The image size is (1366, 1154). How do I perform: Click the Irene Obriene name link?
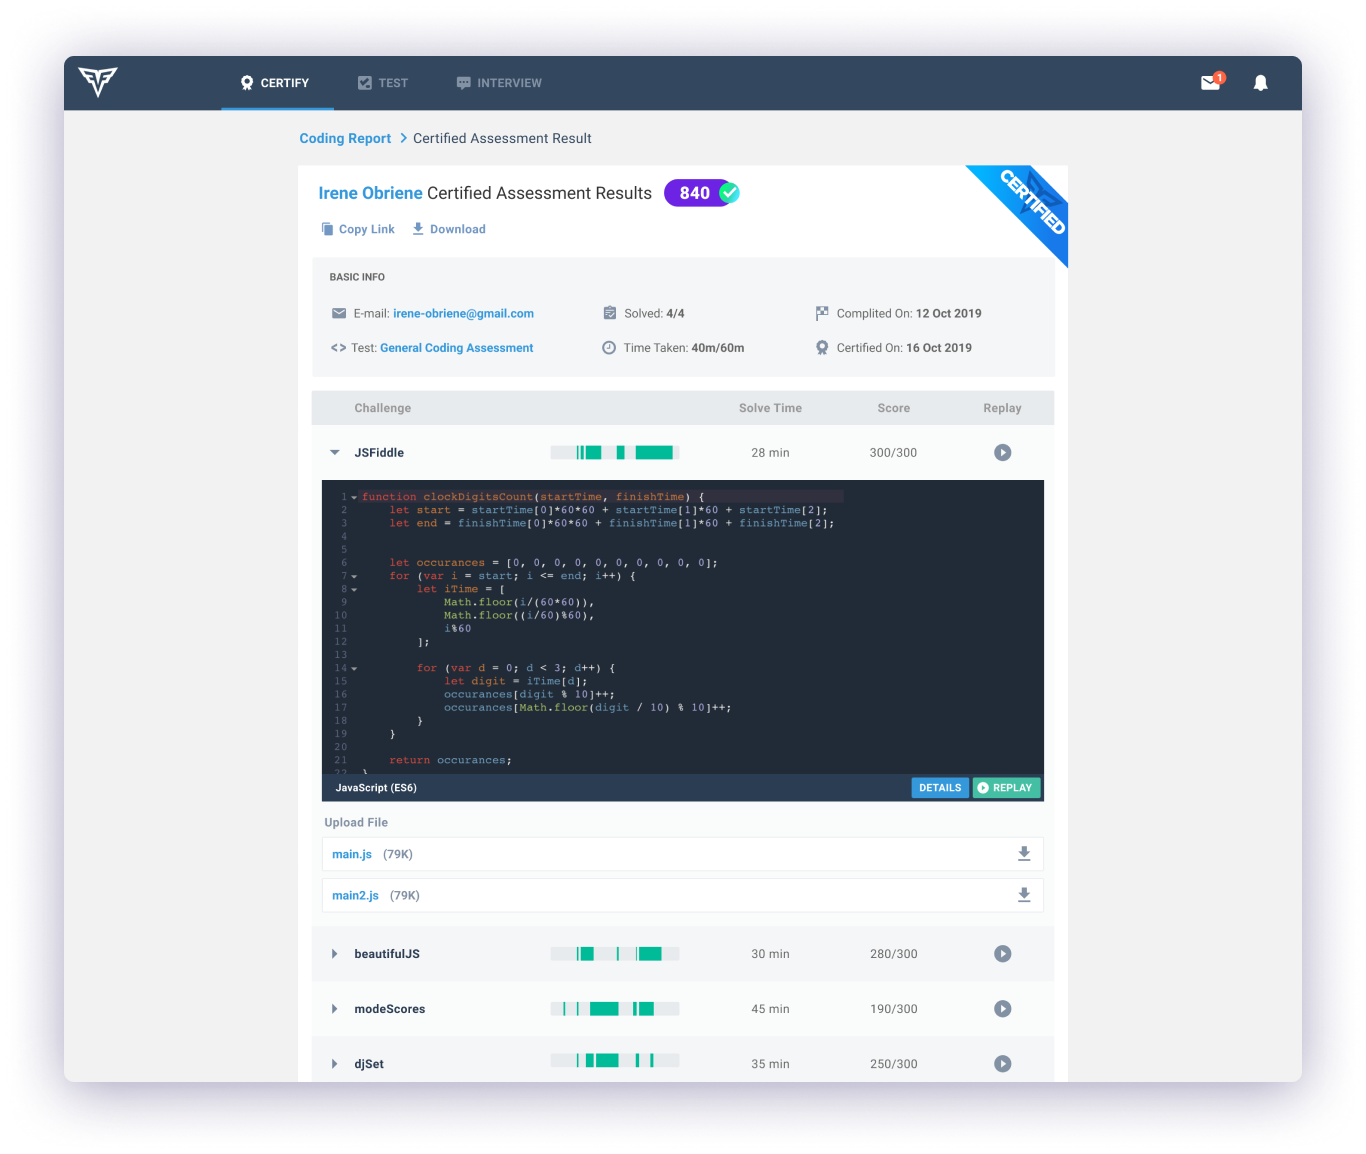click(370, 193)
